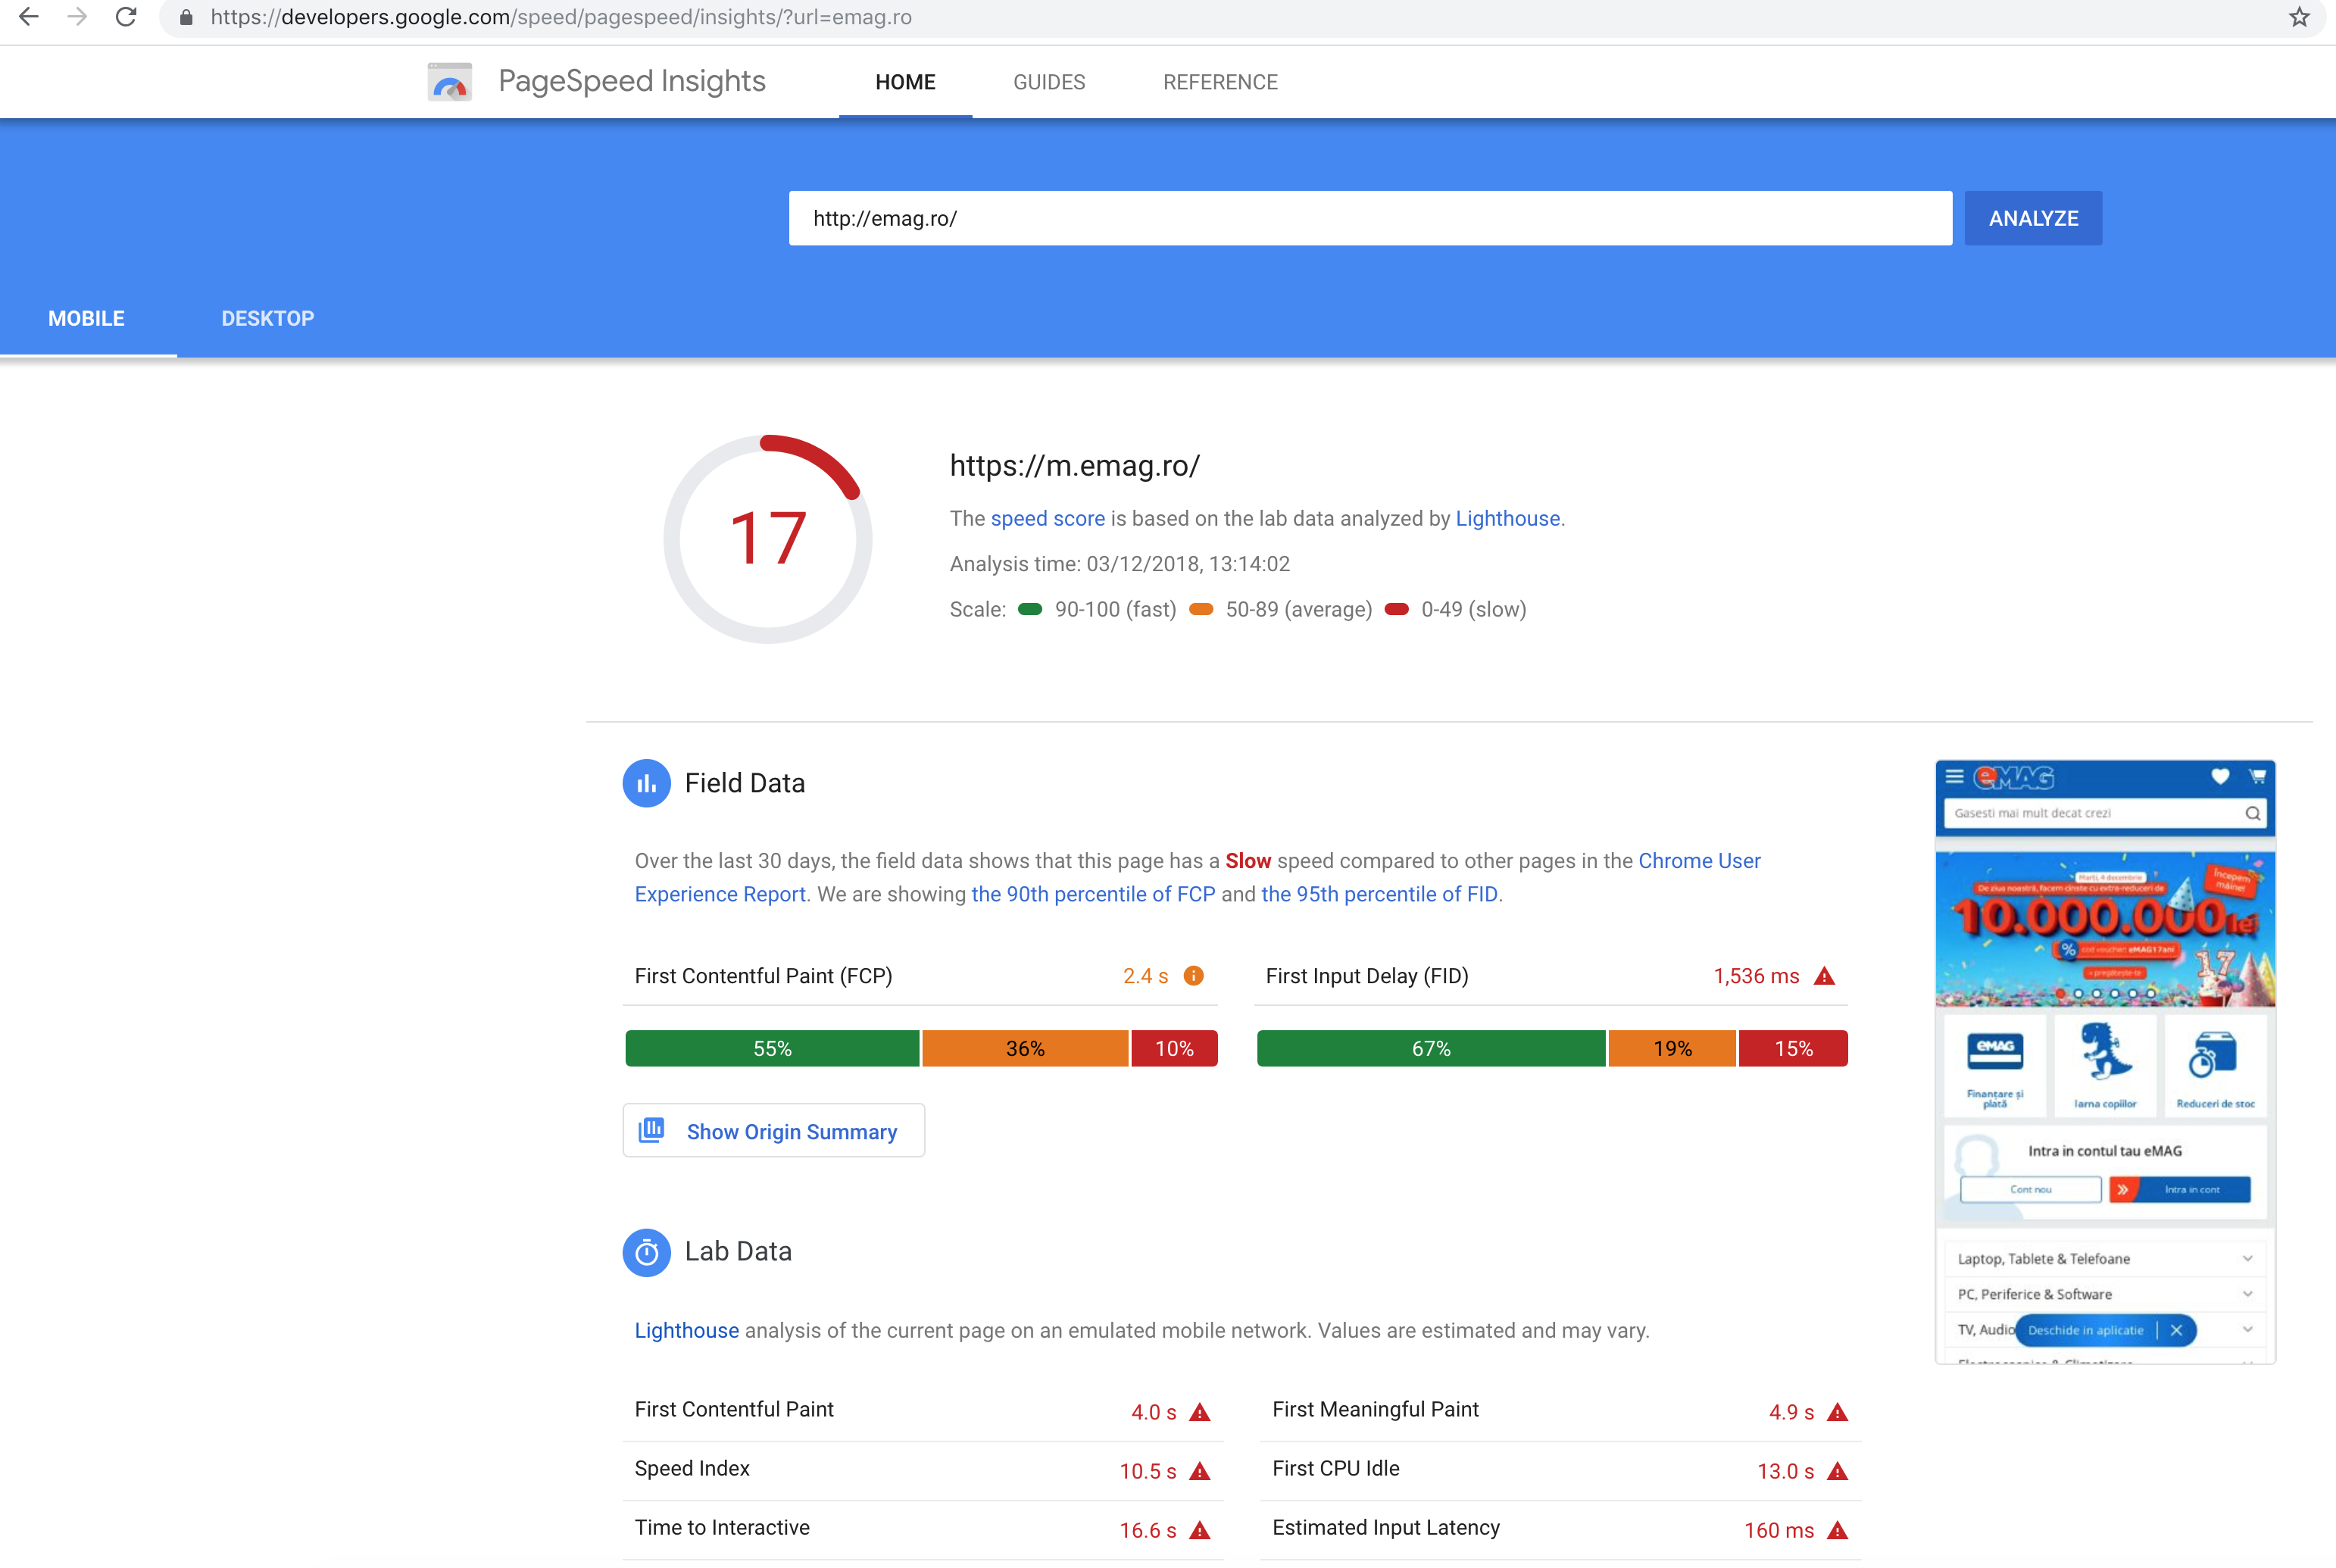Expand Laptop, Tablete & Telefoane row chevron
This screenshot has width=2336, height=1568.
(2247, 1258)
